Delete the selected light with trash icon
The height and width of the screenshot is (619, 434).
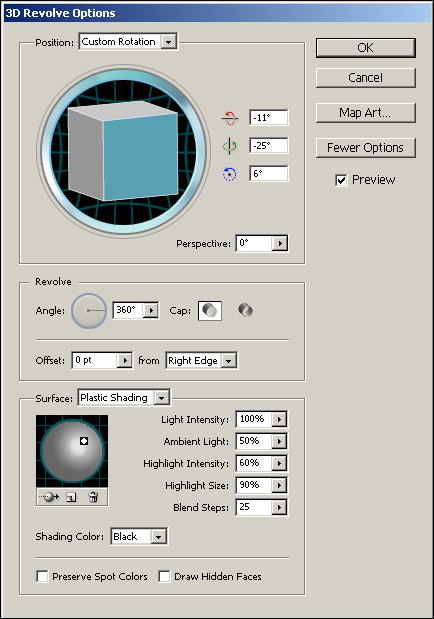[93, 497]
